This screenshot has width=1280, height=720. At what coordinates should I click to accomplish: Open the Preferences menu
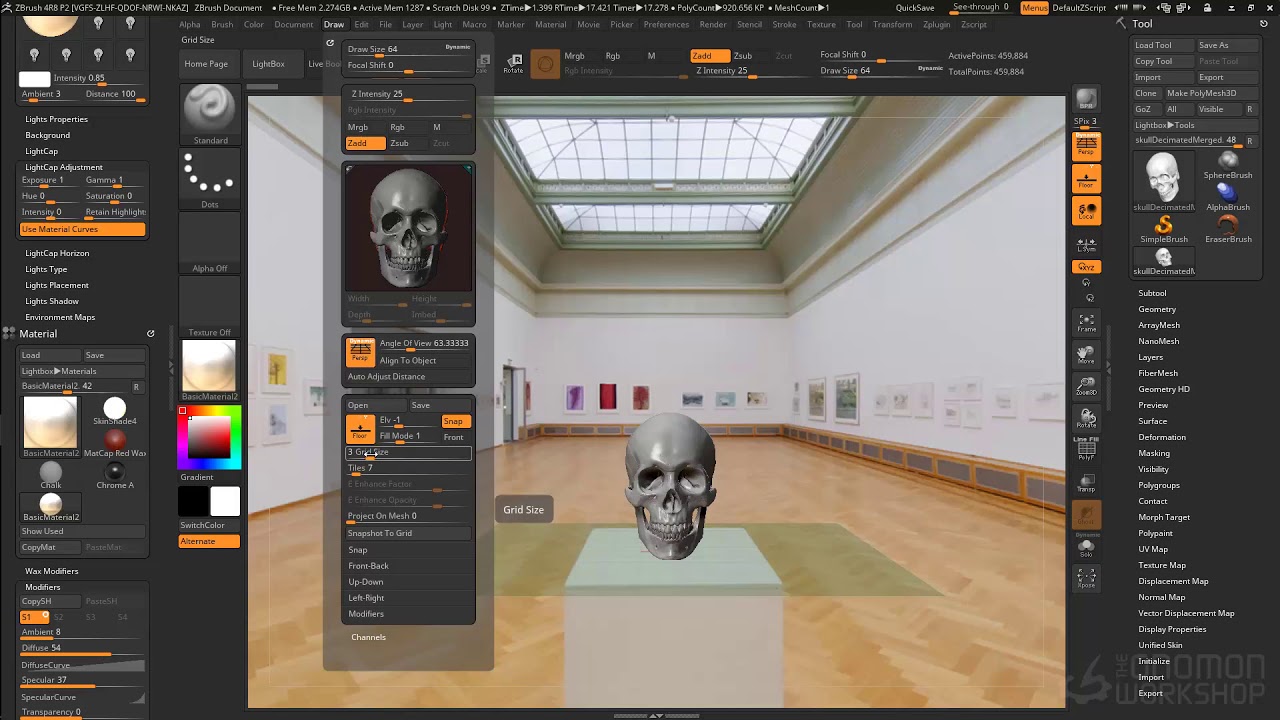666,24
